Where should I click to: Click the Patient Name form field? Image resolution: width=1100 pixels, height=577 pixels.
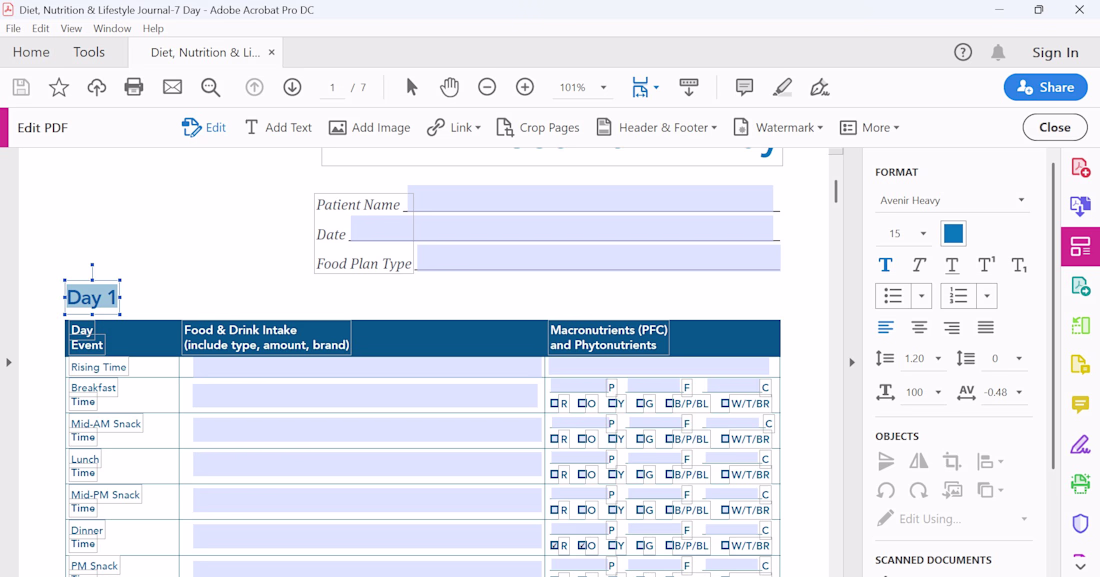pyautogui.click(x=590, y=198)
